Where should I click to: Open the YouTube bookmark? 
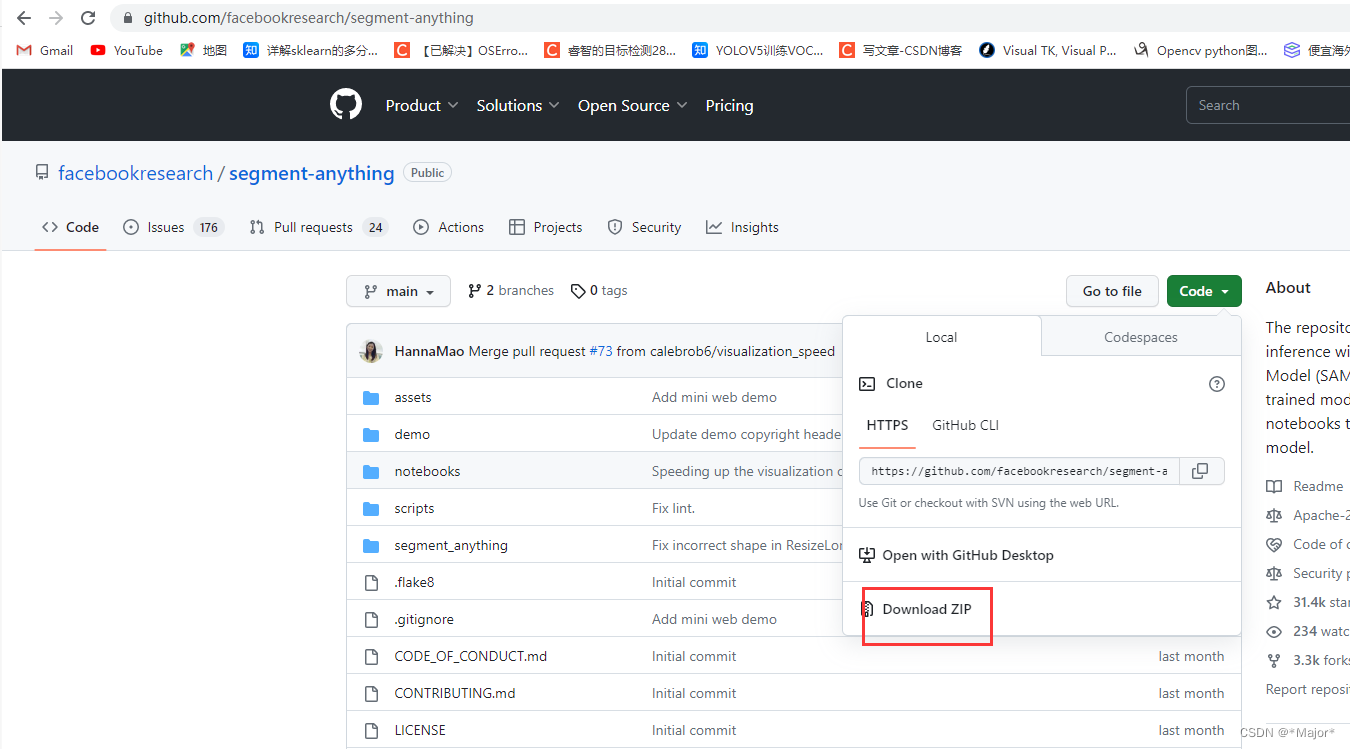click(x=126, y=50)
